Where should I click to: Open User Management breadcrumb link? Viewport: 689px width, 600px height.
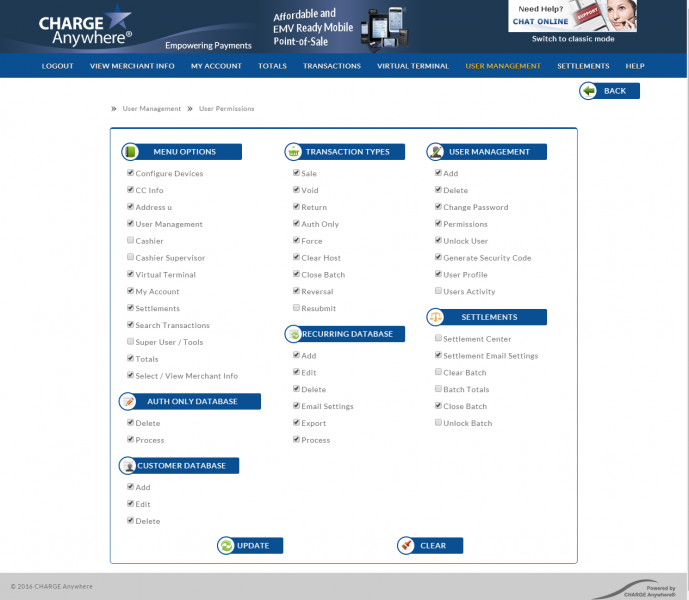click(x=152, y=109)
